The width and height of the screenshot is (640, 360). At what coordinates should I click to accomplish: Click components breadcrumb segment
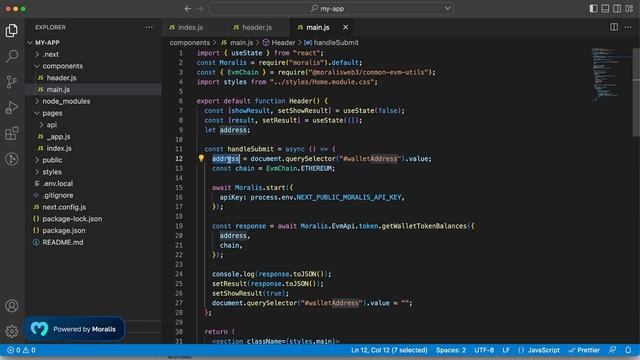point(189,42)
